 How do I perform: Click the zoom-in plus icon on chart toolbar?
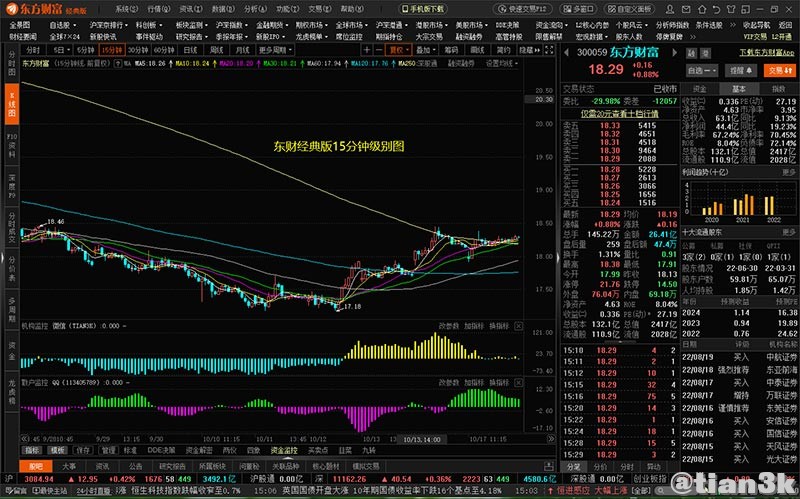[x=366, y=49]
